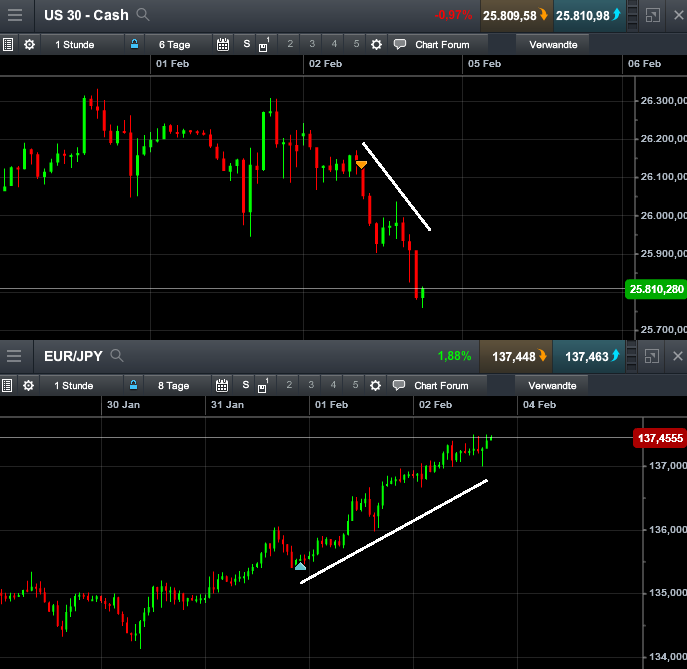Click the pop-out window icon of the US 30 panel
The width and height of the screenshot is (687, 669).
click(652, 15)
